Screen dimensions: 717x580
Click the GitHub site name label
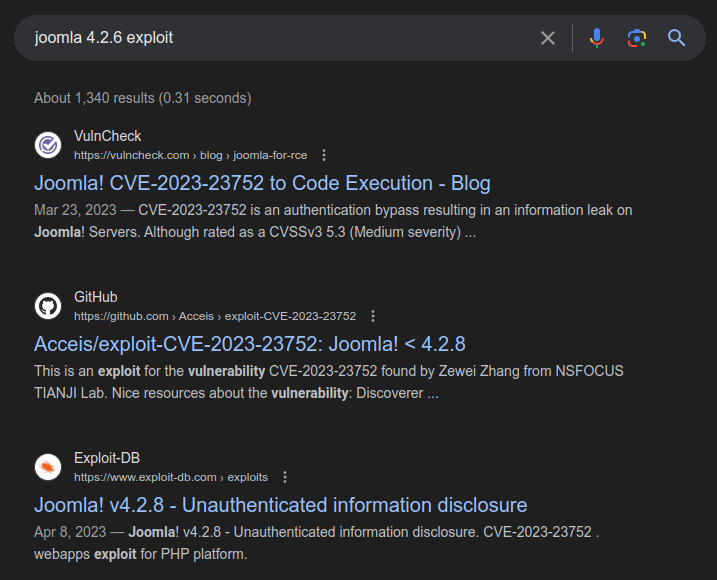(x=95, y=297)
